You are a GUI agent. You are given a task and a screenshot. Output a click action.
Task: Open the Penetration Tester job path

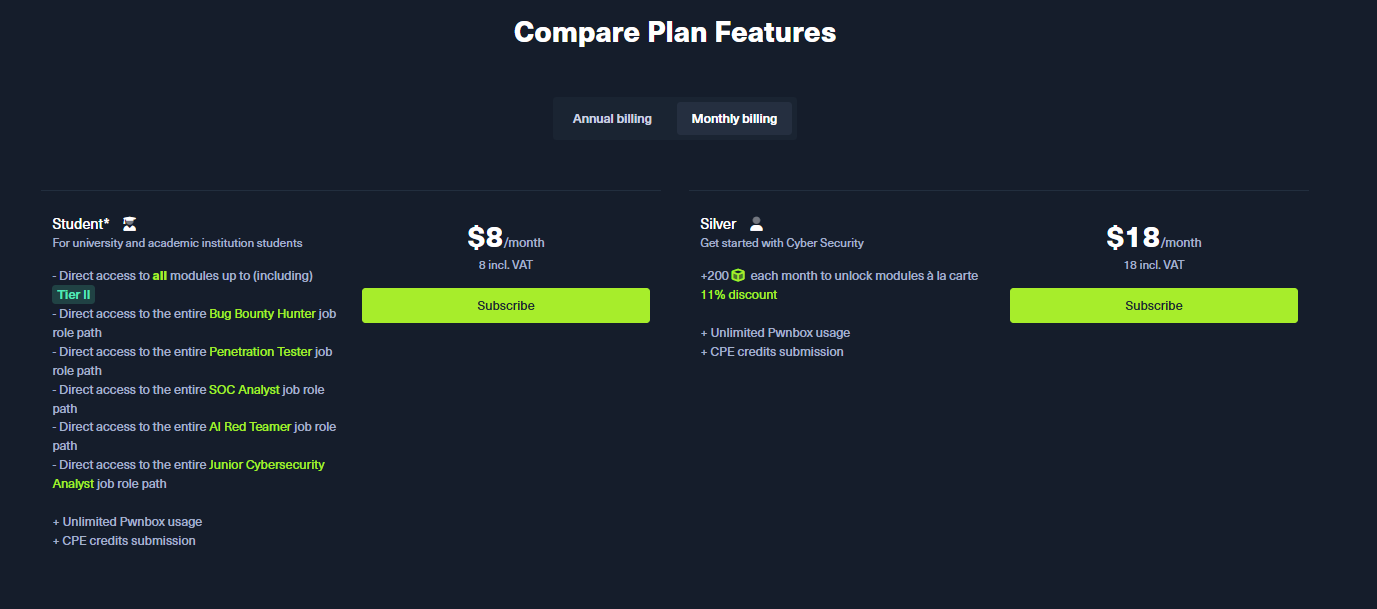pos(260,352)
